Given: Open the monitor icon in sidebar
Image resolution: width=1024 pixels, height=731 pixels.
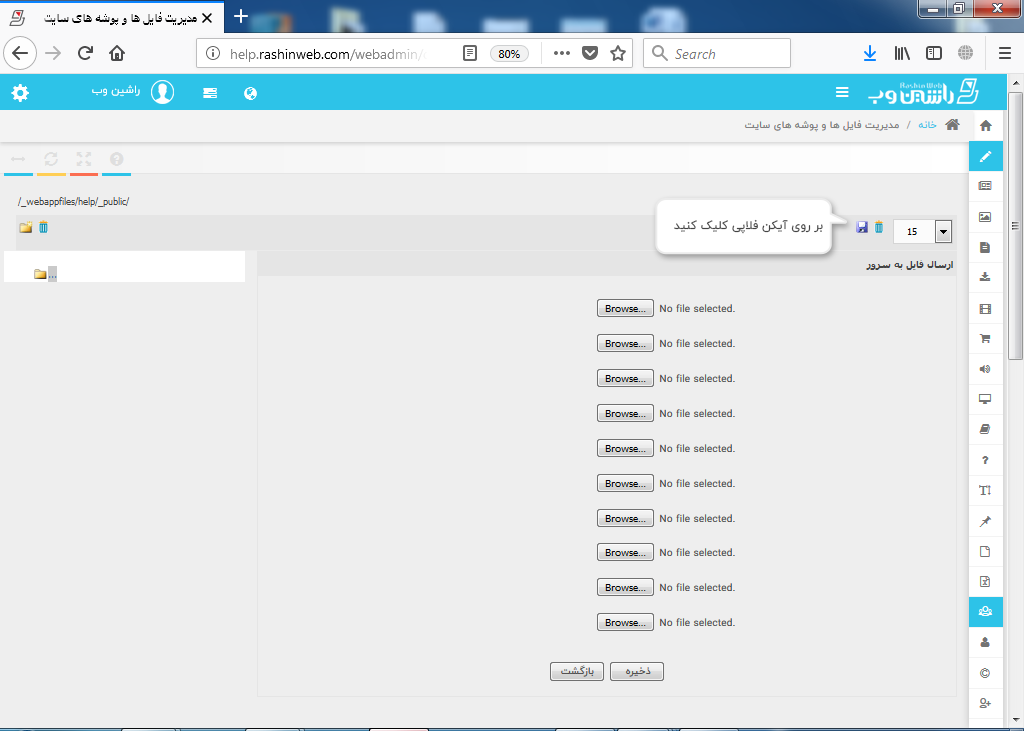Looking at the screenshot, I should (x=985, y=399).
